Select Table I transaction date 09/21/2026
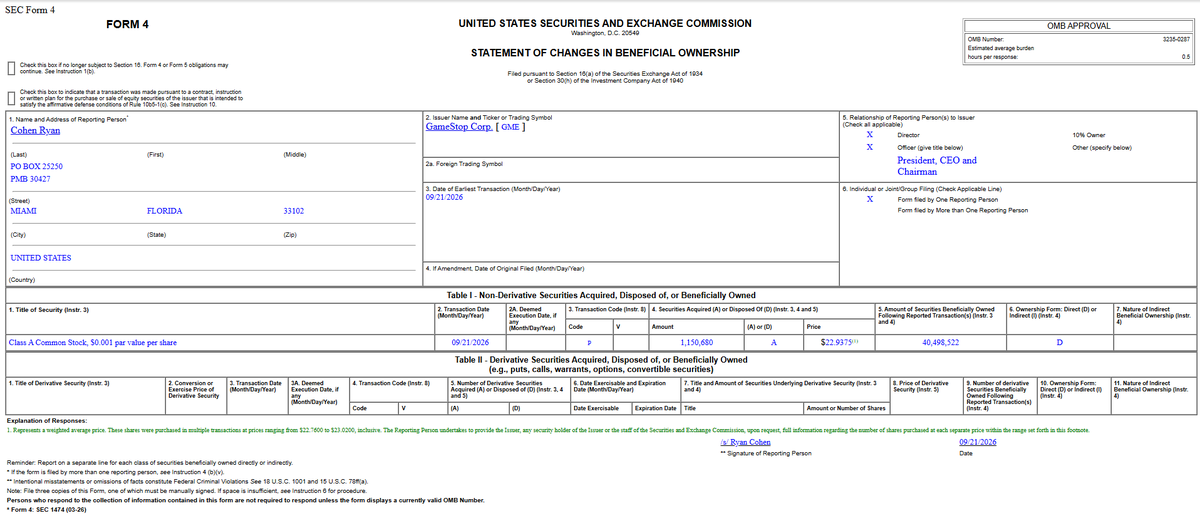Screen dimensions: 1200x528 pyautogui.click(x=469, y=343)
